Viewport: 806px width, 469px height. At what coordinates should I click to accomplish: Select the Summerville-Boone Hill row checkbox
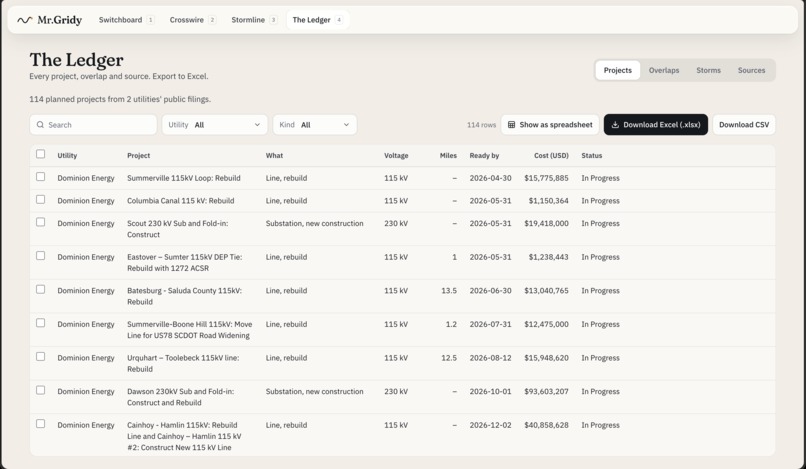(x=41, y=322)
